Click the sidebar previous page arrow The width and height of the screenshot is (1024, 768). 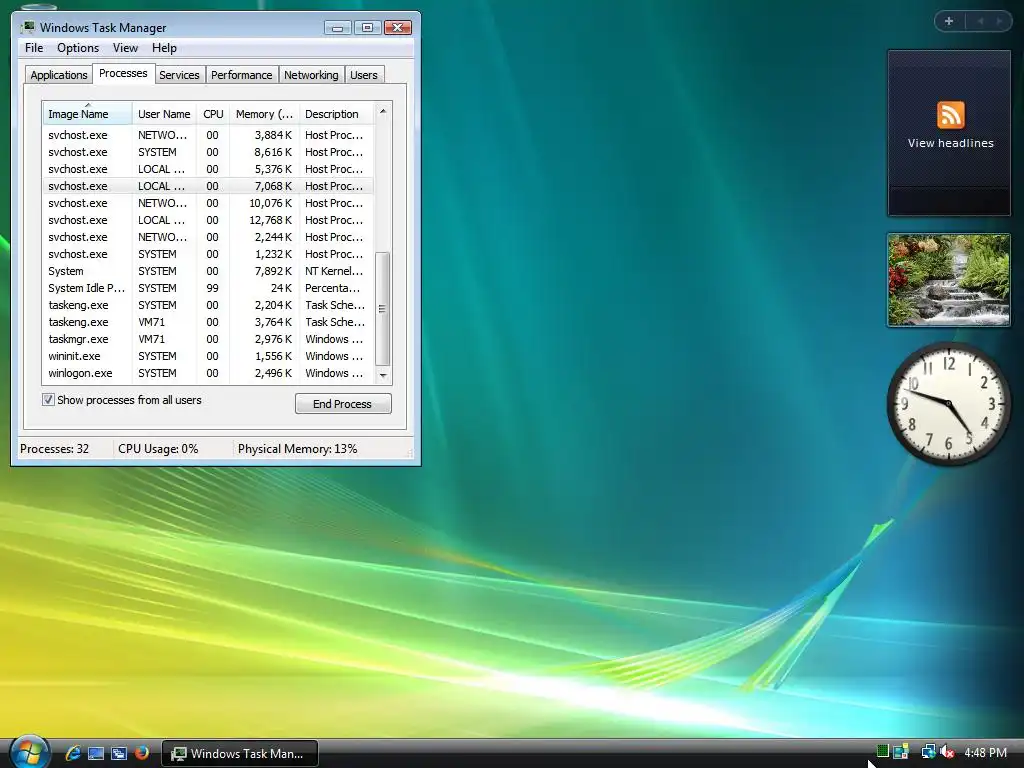980,21
